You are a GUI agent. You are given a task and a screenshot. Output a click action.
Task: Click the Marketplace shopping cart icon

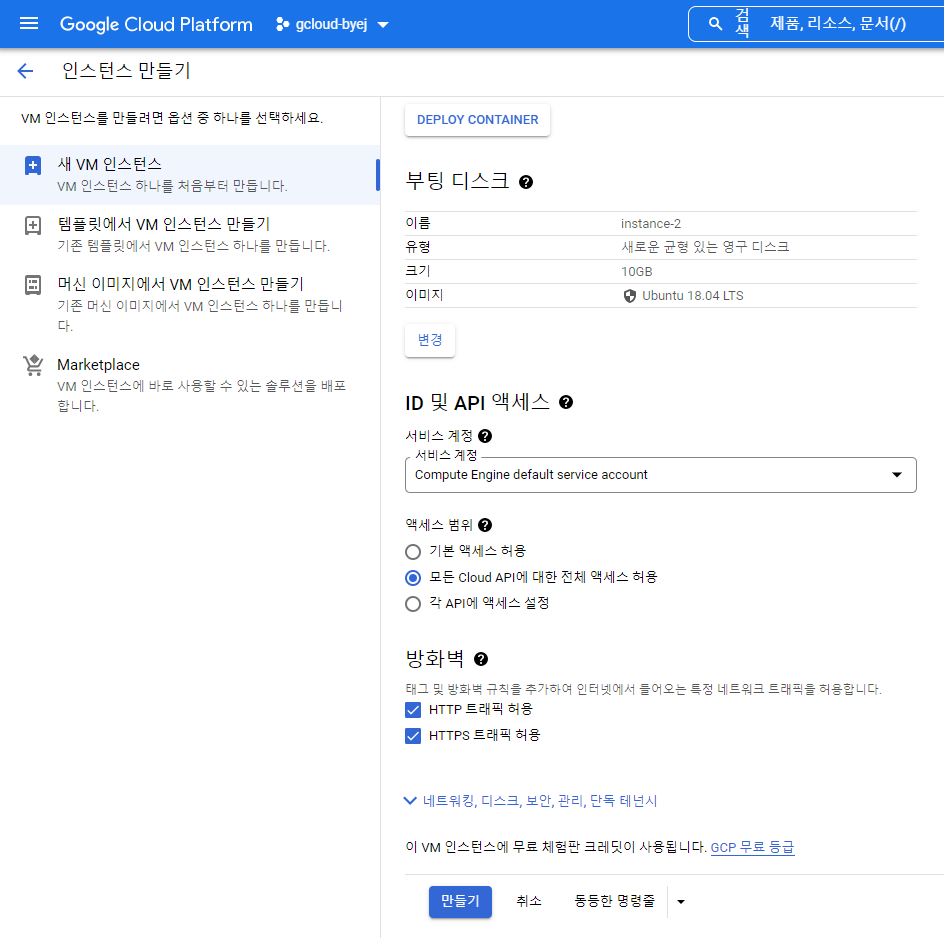click(33, 365)
